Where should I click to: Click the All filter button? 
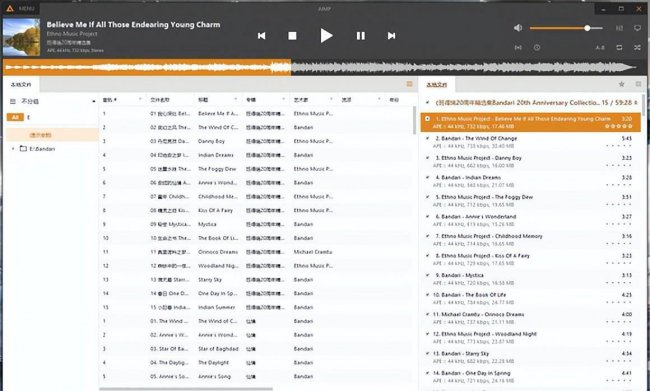pos(15,117)
